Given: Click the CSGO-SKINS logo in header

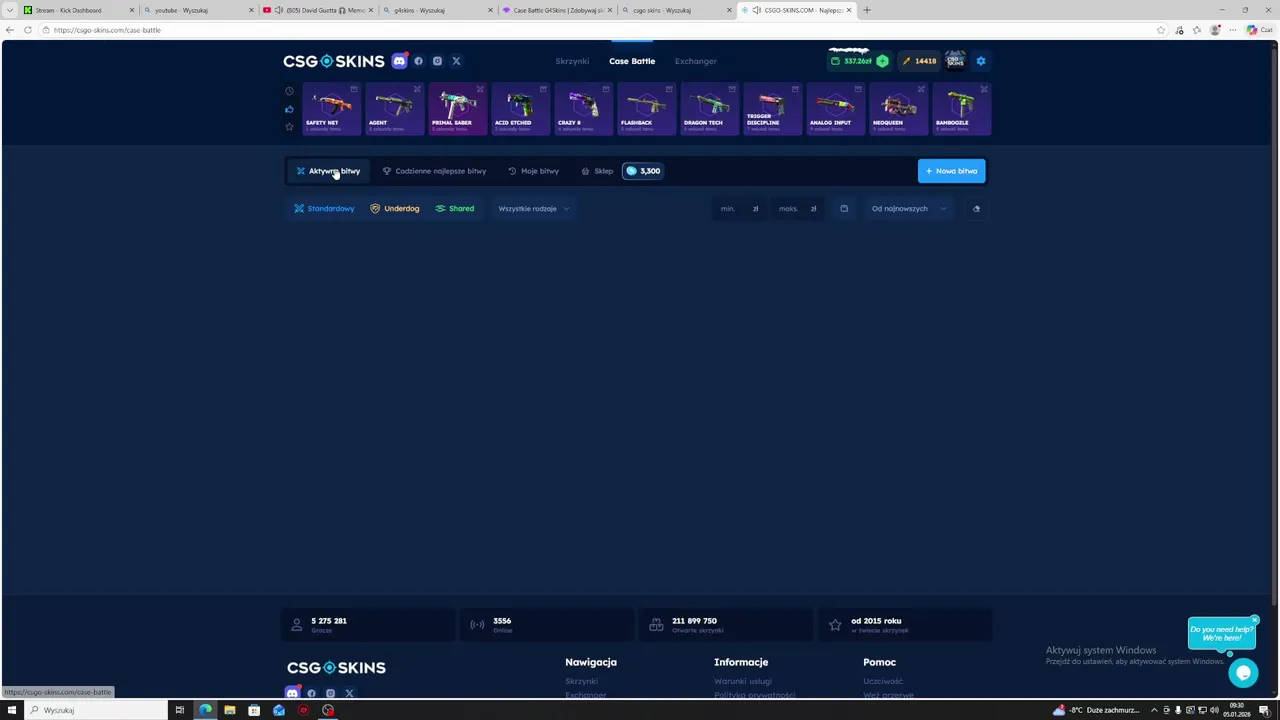Looking at the screenshot, I should [x=334, y=61].
